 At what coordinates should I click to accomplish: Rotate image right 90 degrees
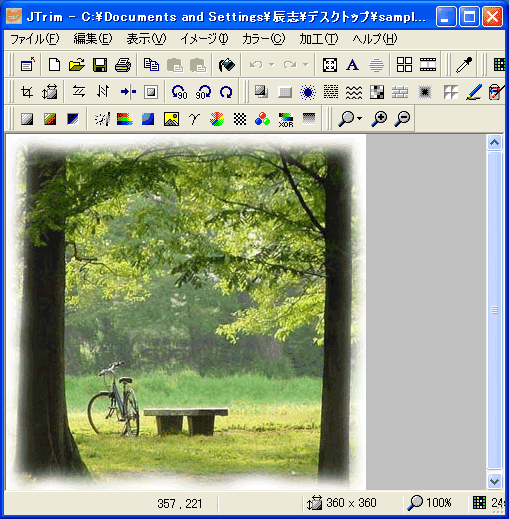(x=203, y=92)
